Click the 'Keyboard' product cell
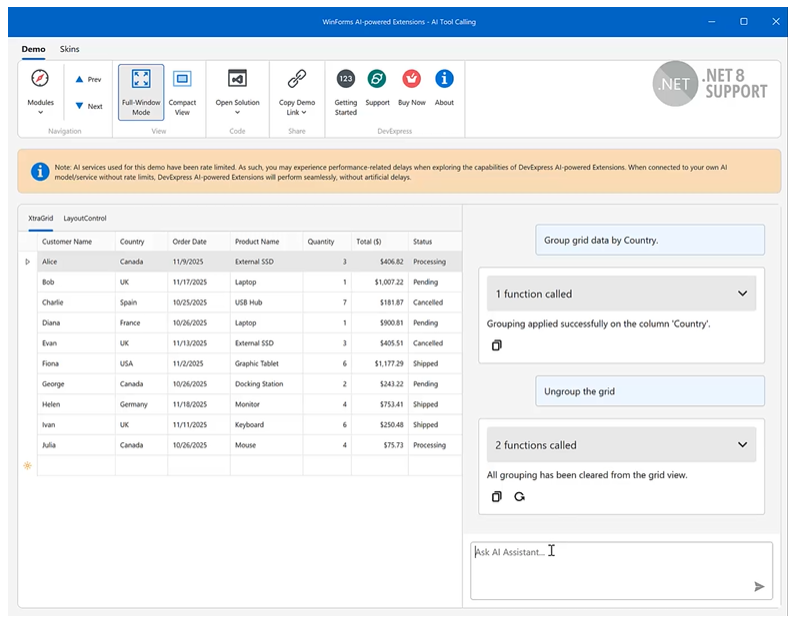 point(266,424)
